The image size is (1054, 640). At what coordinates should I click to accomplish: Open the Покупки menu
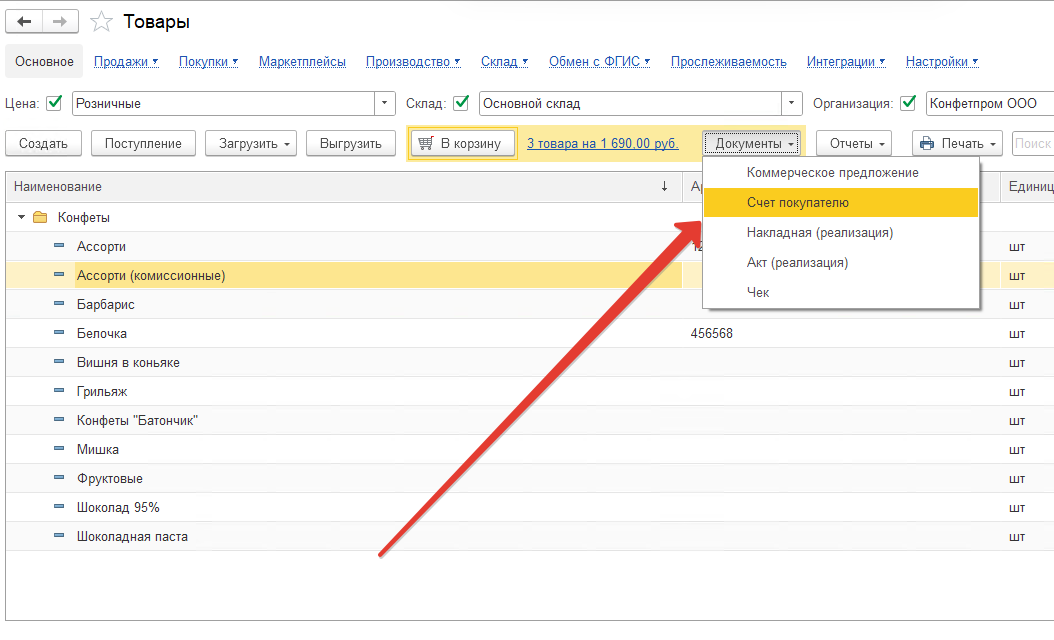208,61
